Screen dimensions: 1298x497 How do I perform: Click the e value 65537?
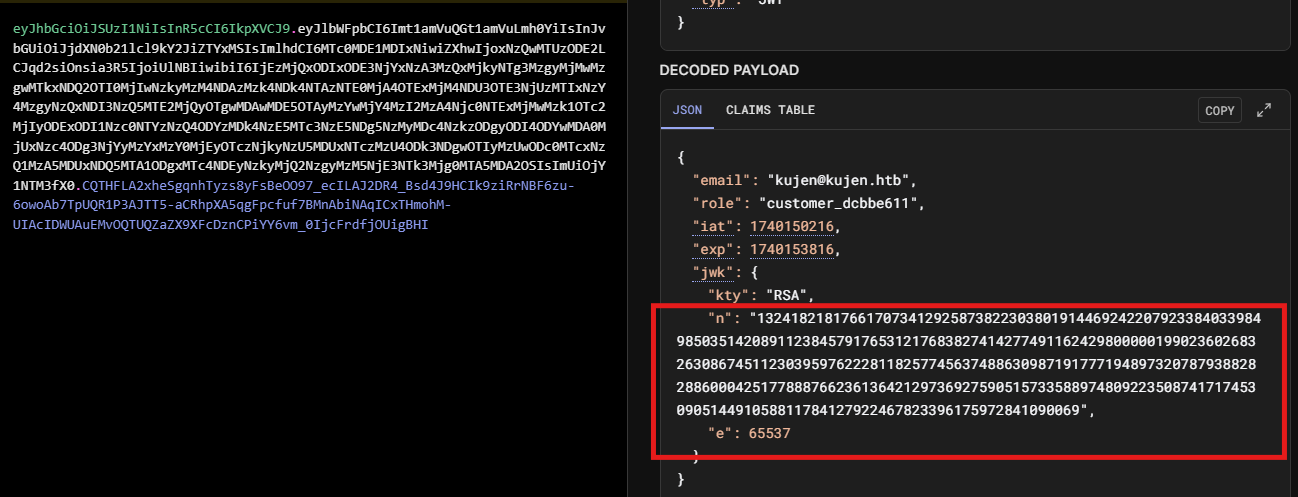770,434
